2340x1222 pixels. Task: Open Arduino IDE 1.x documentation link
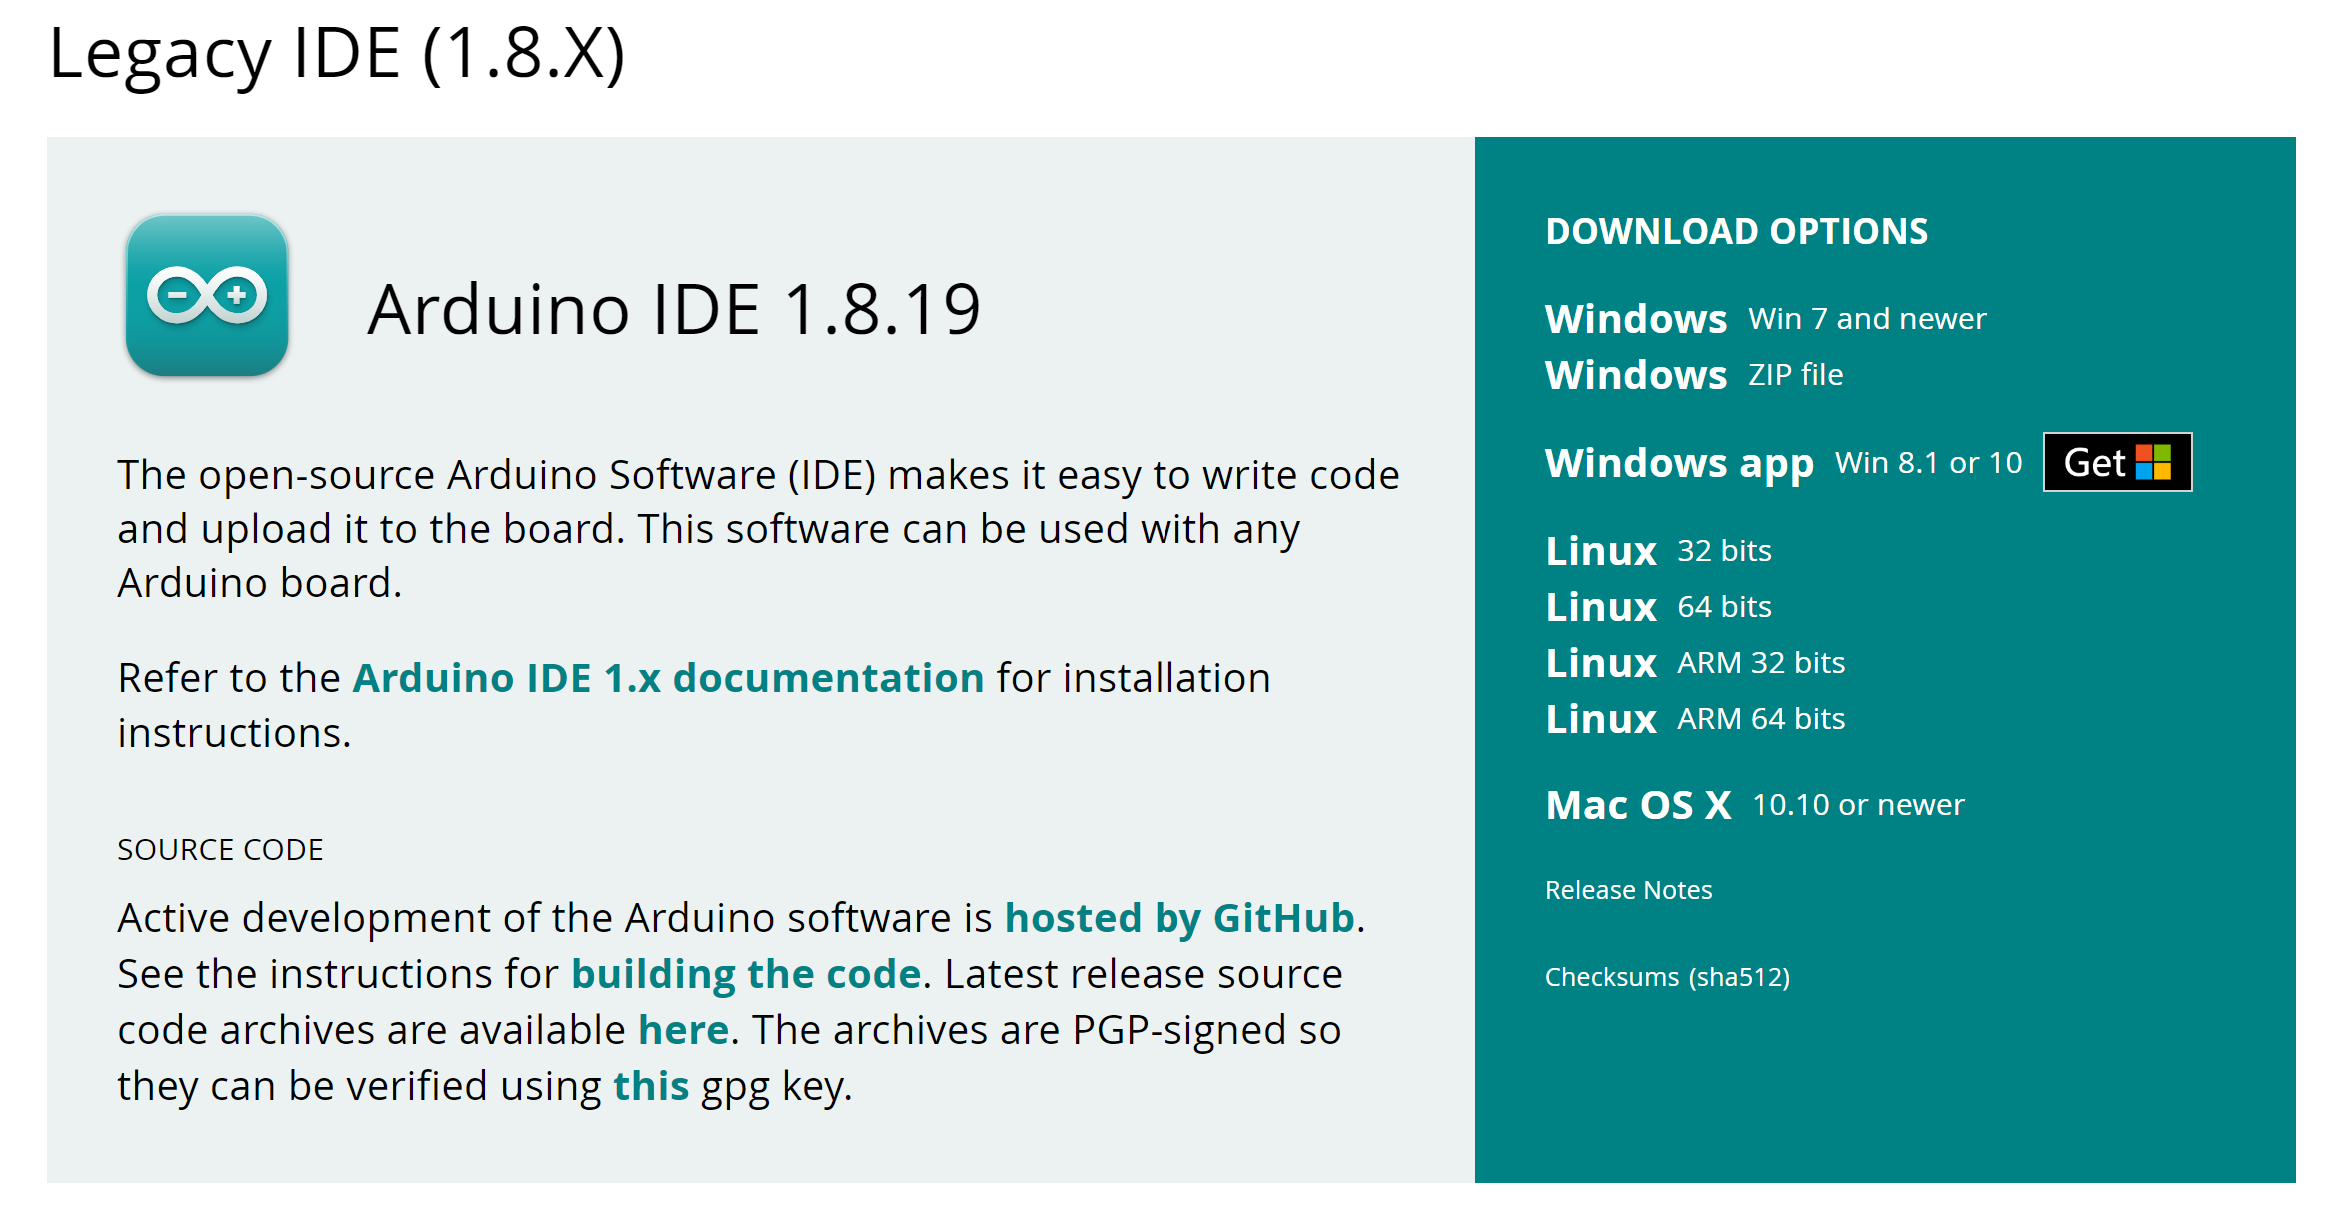tap(668, 678)
